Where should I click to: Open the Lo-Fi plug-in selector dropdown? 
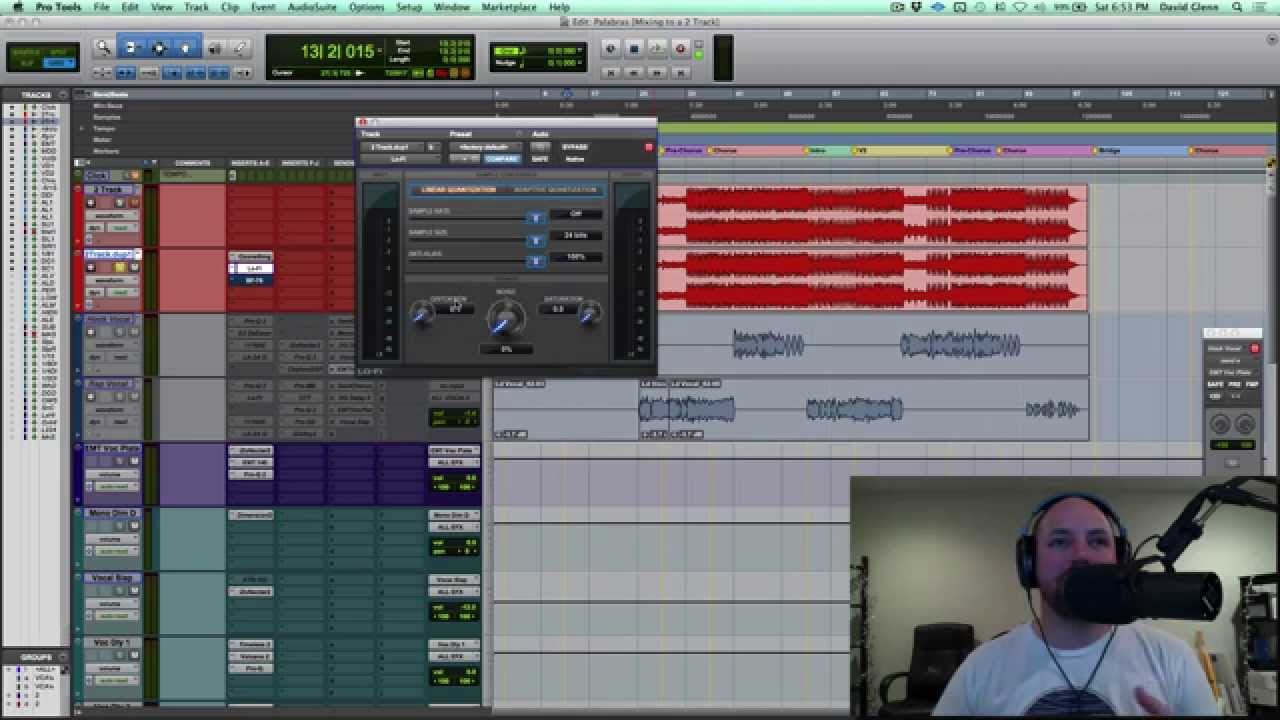(398, 158)
